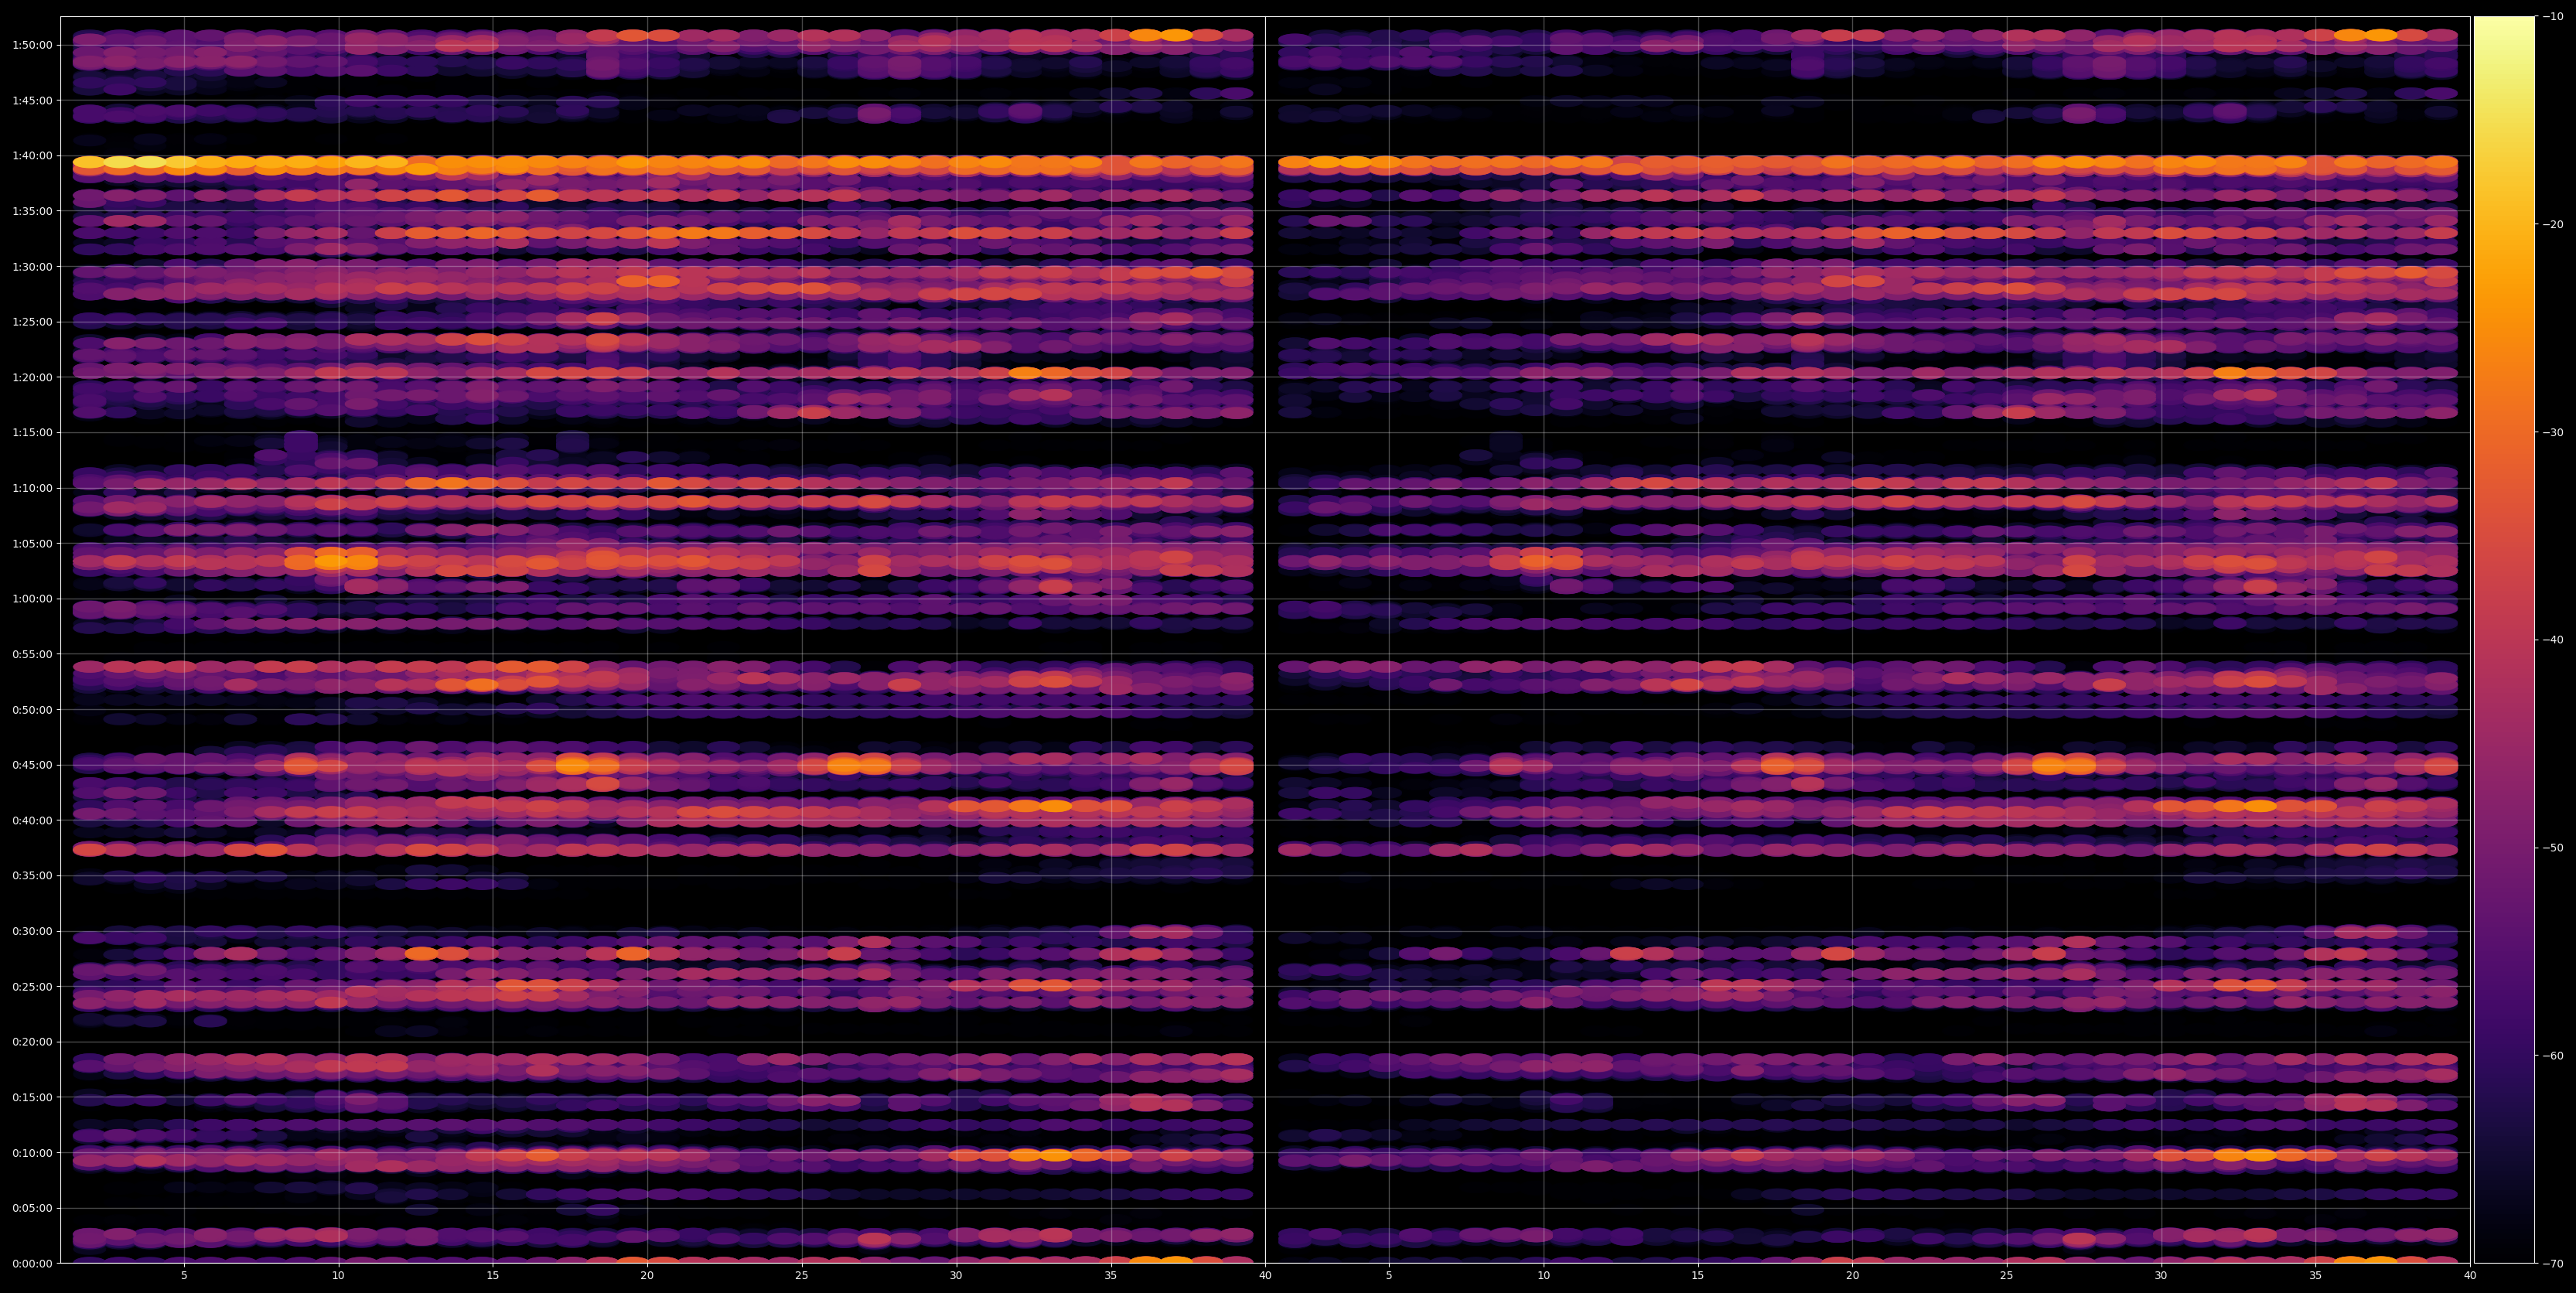Screen dimensions: 2576x1293
Task: Click the 0:30:00 time axis label
Action: [x=33, y=931]
